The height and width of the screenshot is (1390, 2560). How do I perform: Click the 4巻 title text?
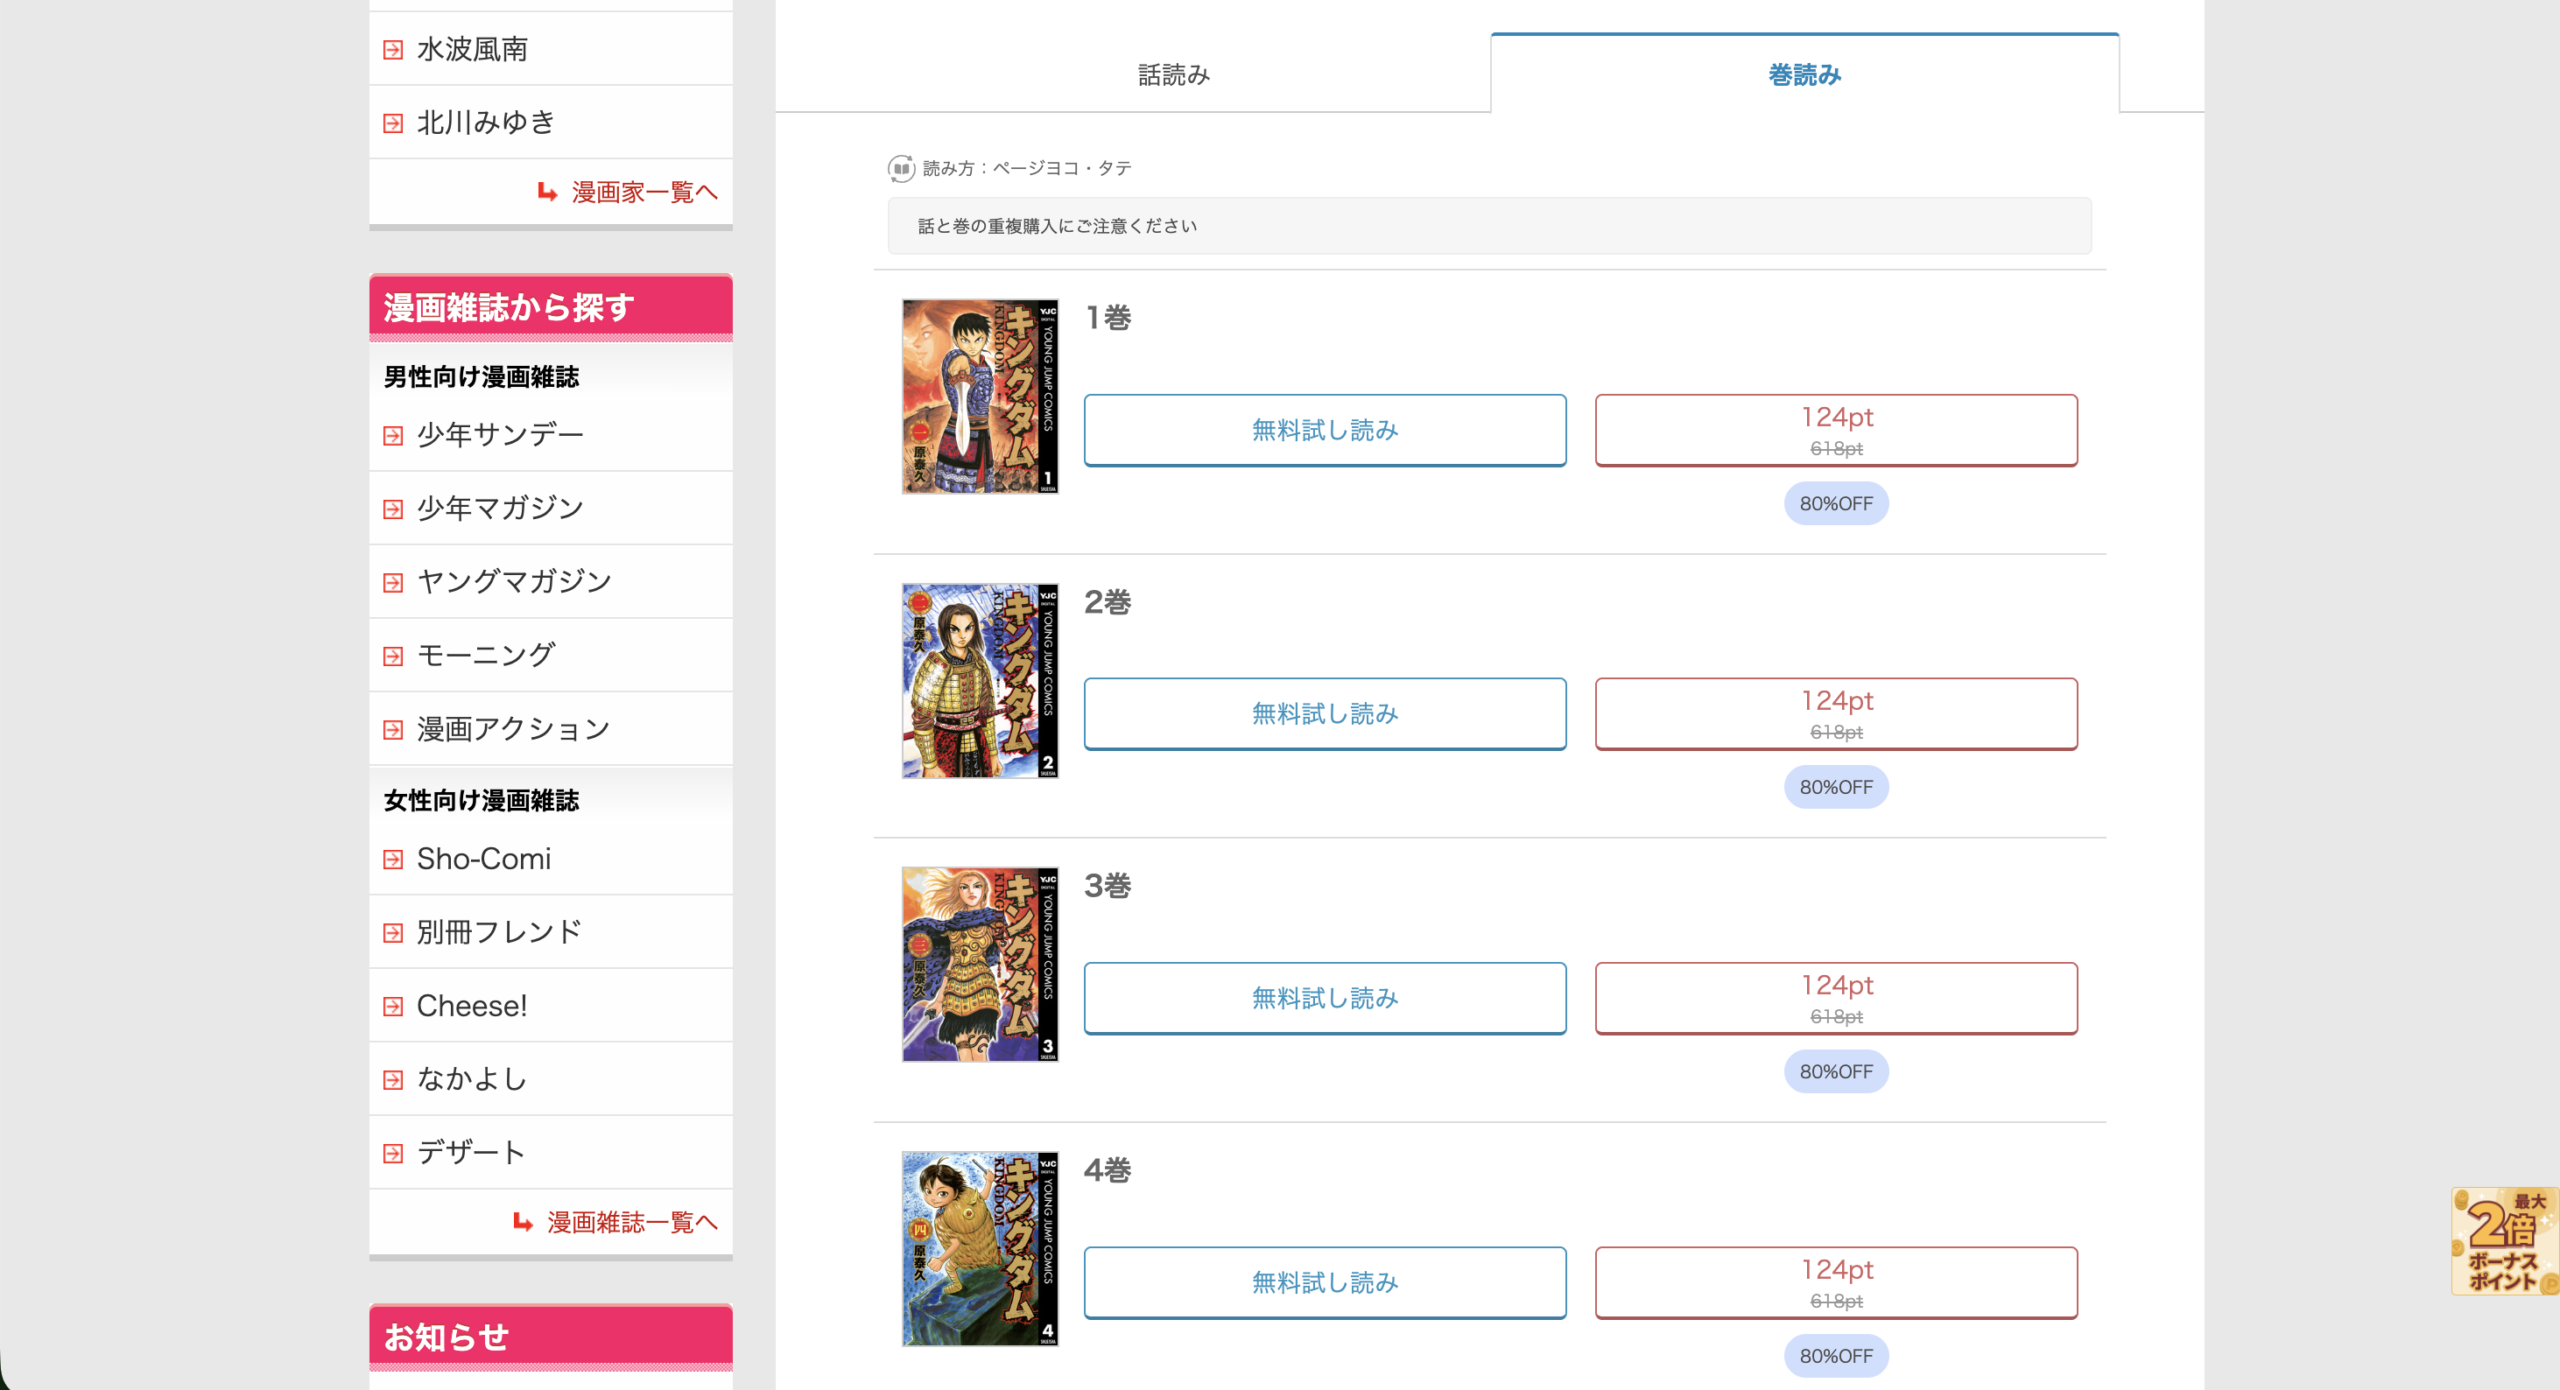pyautogui.click(x=1108, y=1170)
